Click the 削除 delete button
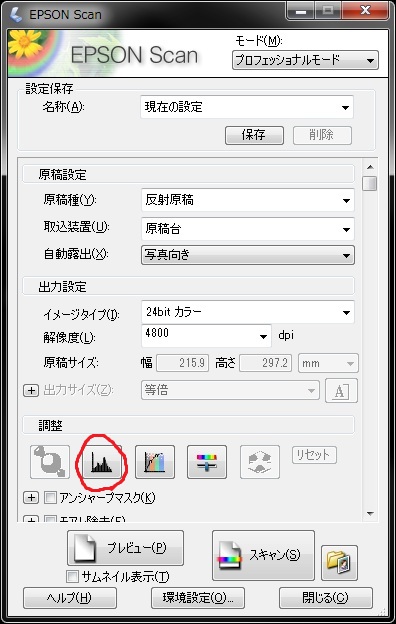396x624 pixels. pos(322,135)
